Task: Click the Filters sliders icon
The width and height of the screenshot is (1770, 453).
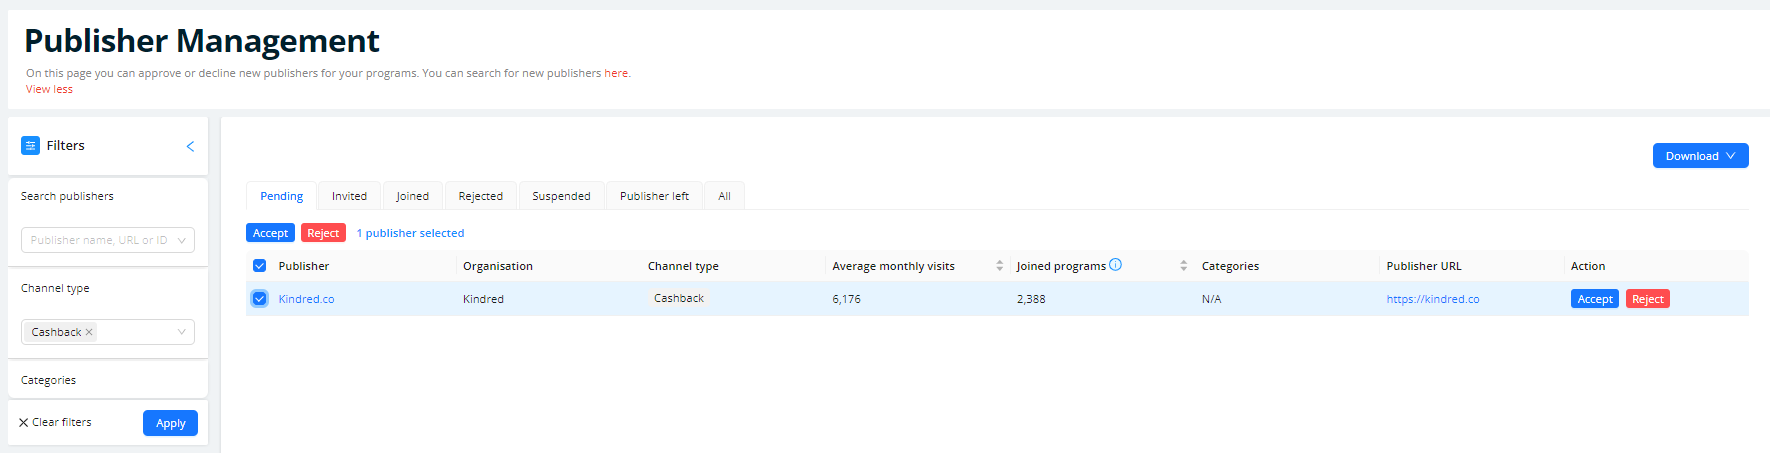Action: (30, 146)
